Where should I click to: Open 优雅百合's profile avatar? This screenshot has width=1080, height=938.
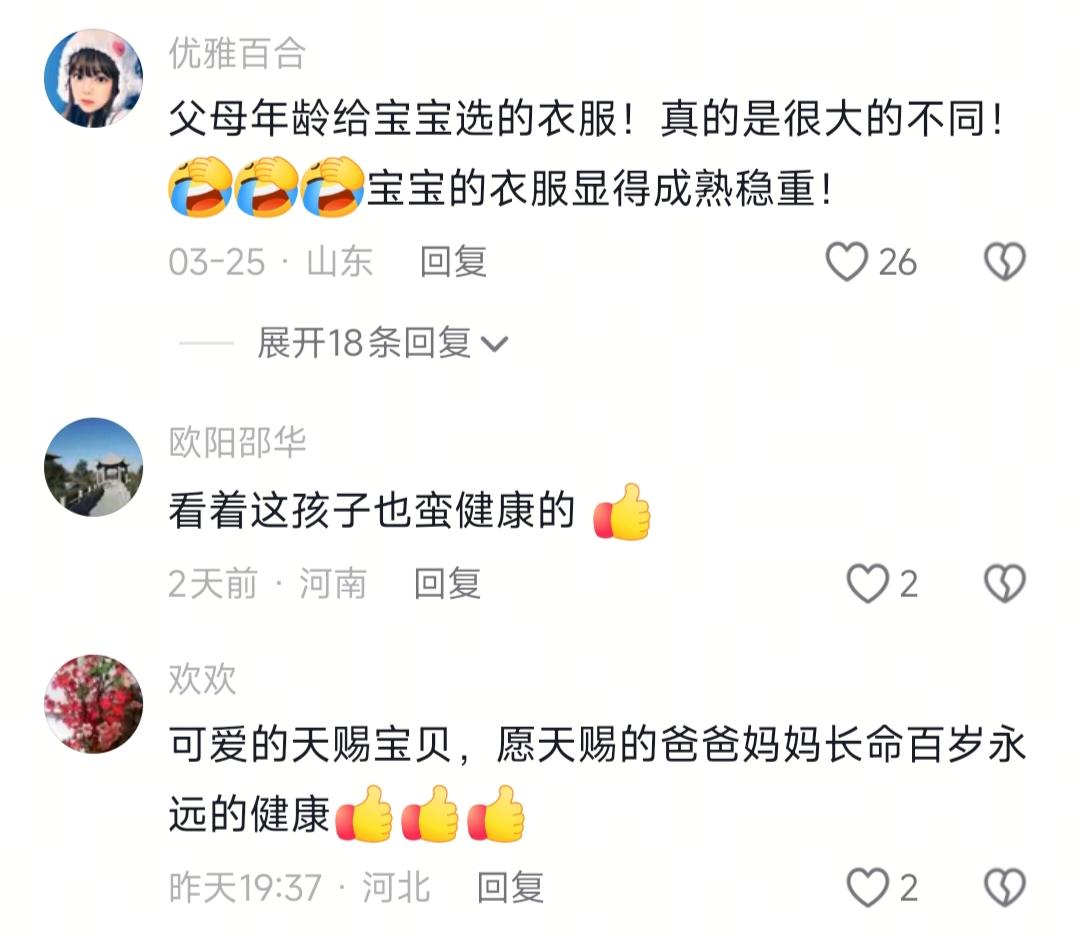point(93,78)
